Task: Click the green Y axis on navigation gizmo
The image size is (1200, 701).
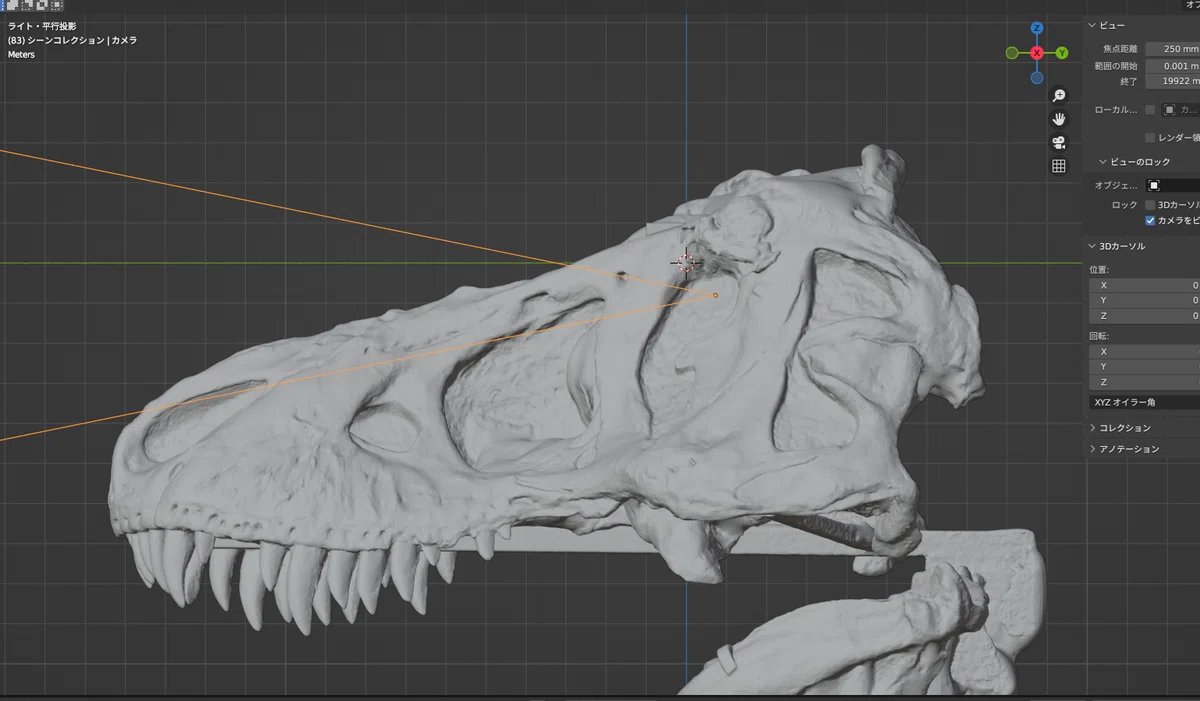Action: click(x=1061, y=52)
